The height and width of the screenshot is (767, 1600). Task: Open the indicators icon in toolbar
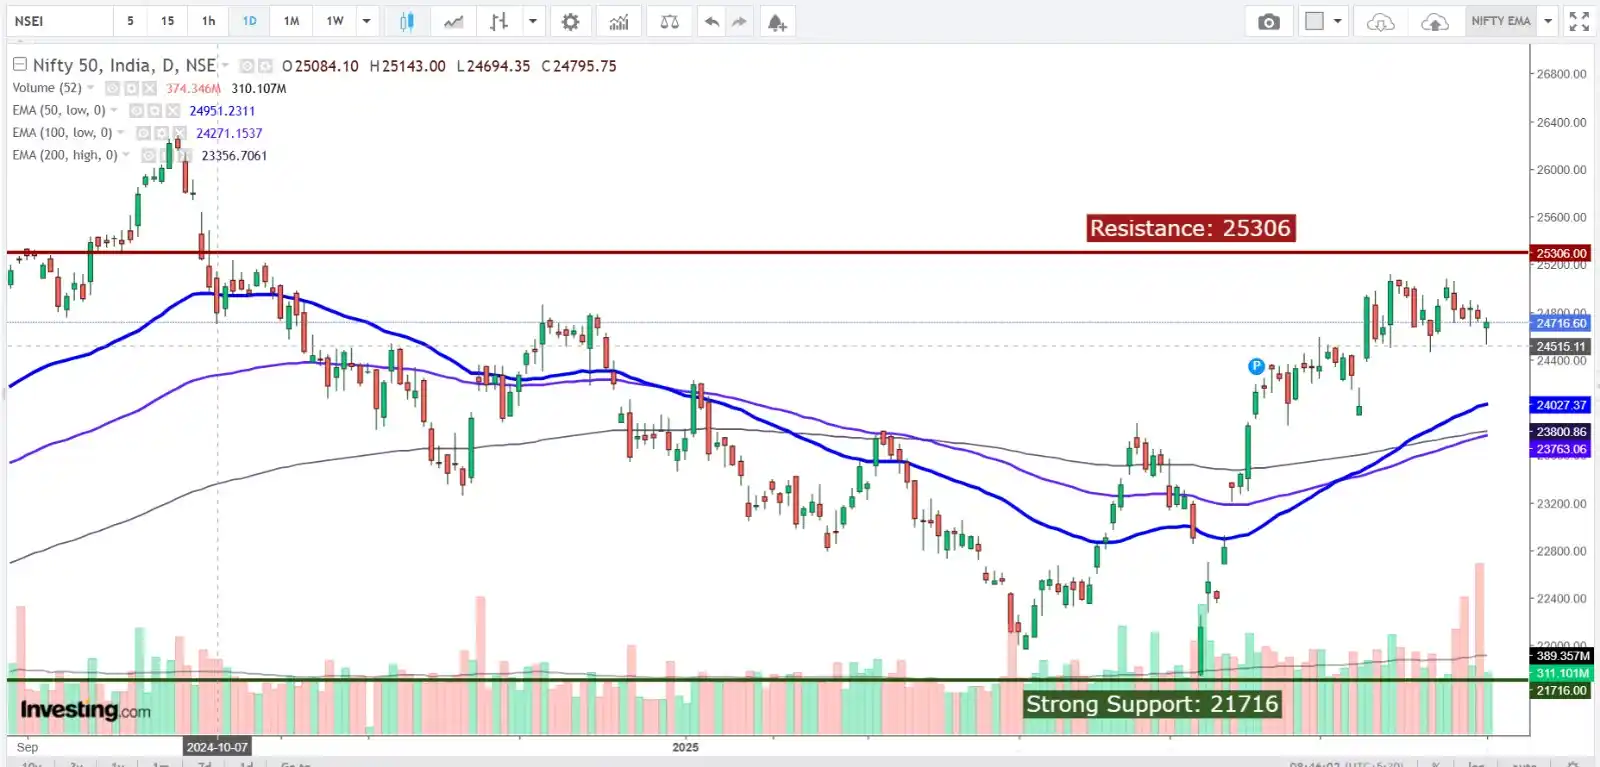619,21
